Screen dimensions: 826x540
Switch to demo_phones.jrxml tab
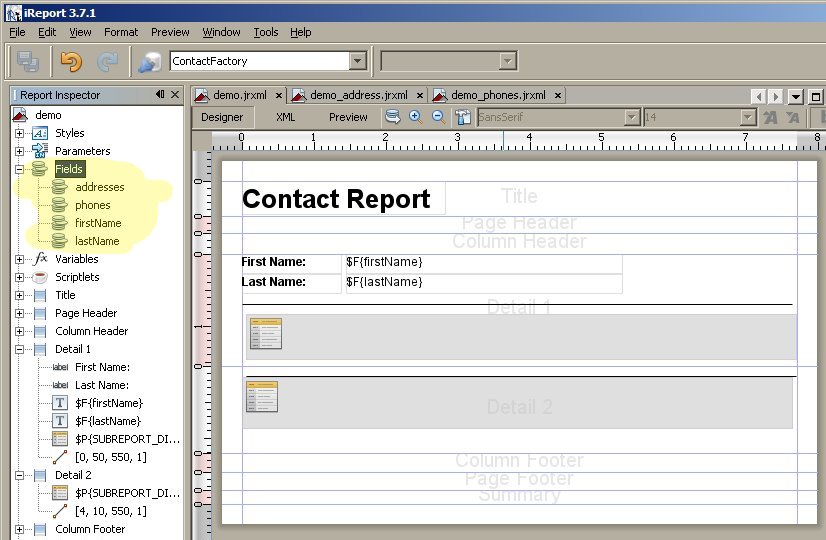point(498,95)
